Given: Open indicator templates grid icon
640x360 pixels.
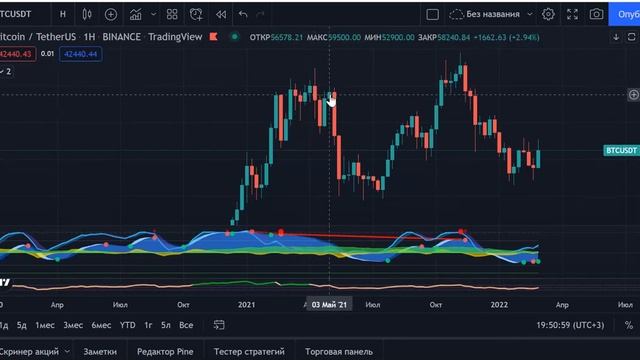Looking at the screenshot, I should click(x=172, y=14).
